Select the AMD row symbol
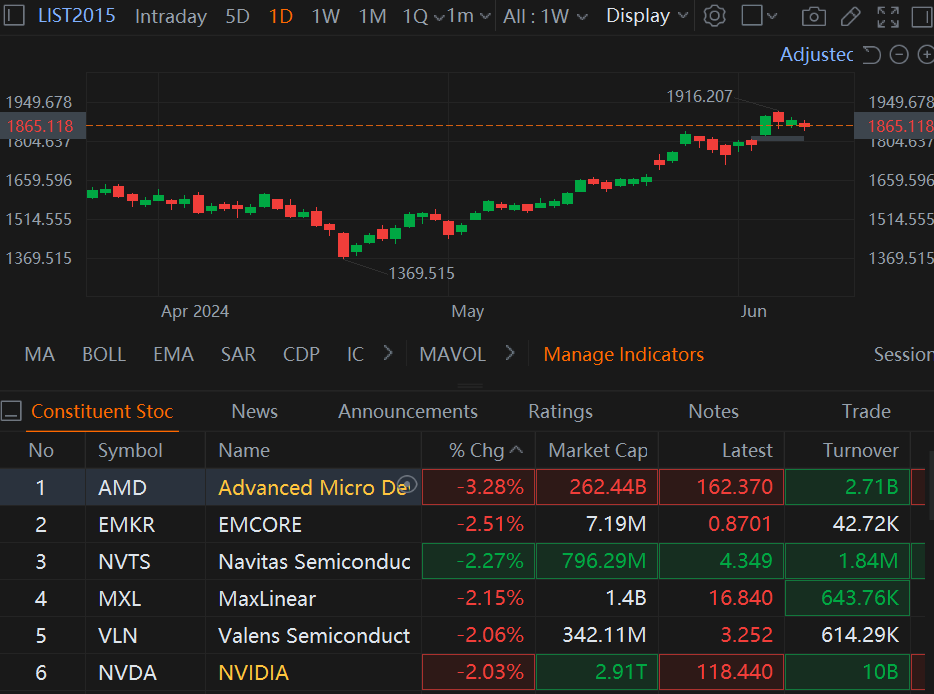The width and height of the screenshot is (934, 694). tap(122, 487)
